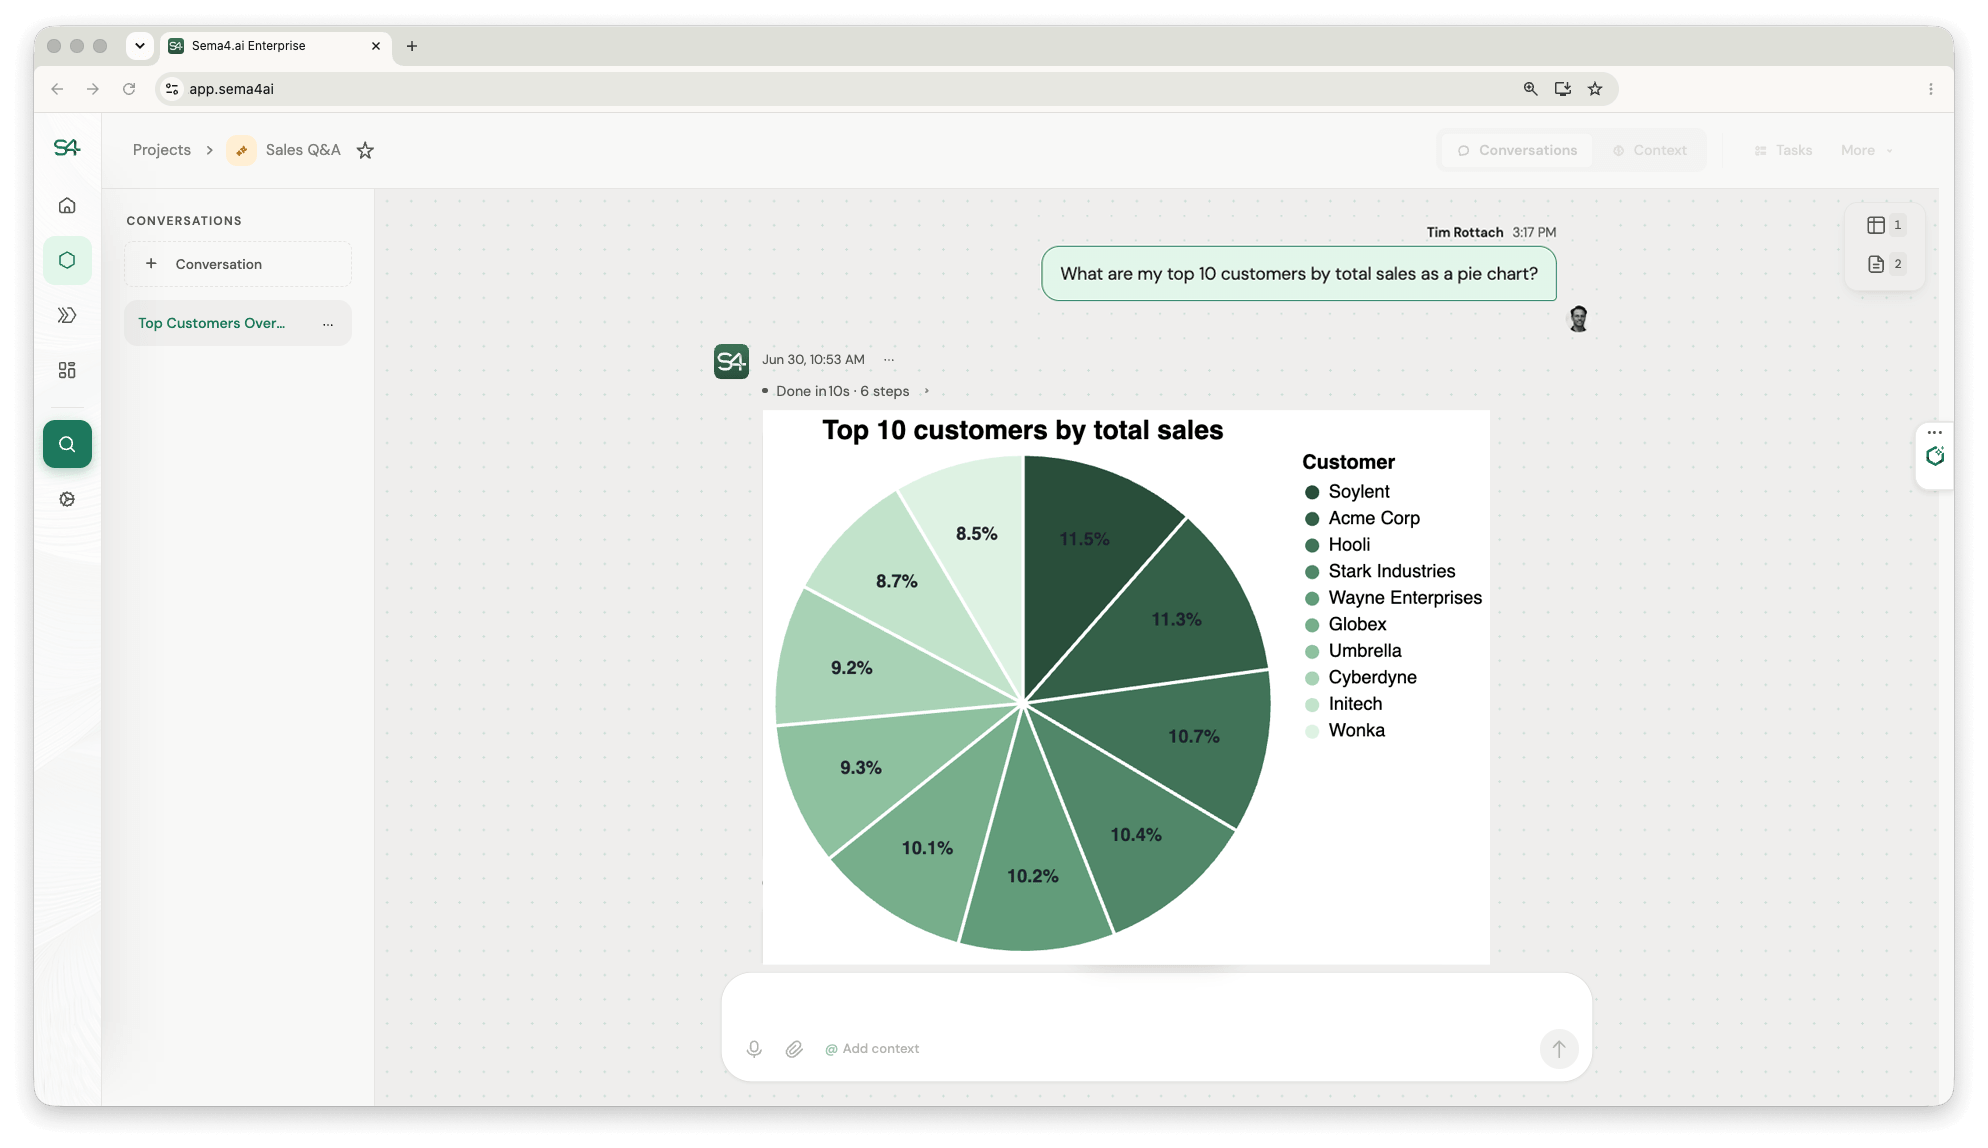Image resolution: width=1988 pixels, height=1148 pixels.
Task: Toggle Stark Industries in chart legend
Action: [x=1379, y=571]
